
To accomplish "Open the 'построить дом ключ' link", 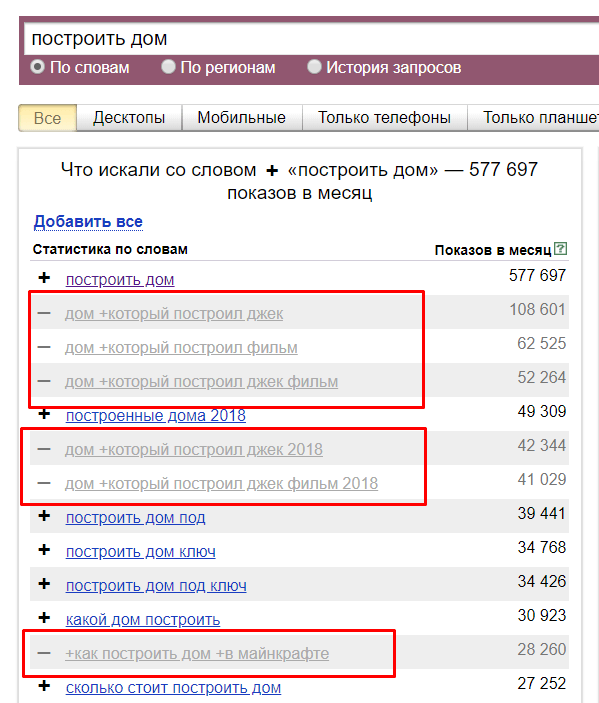I will (x=141, y=552).
